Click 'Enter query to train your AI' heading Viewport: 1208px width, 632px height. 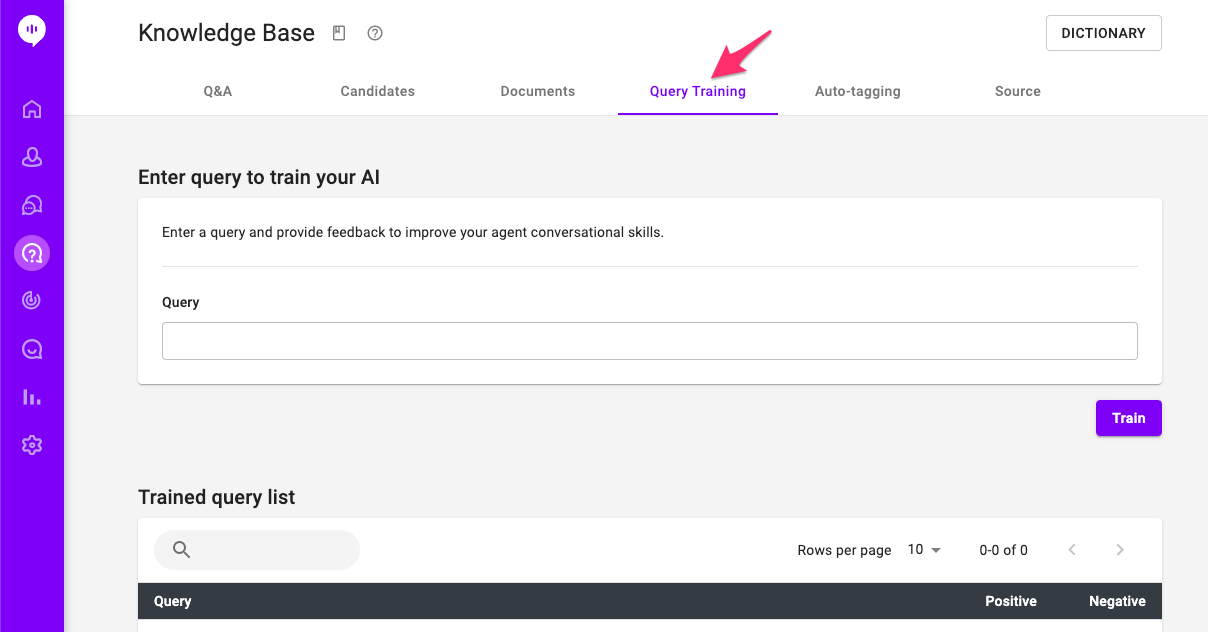point(259,177)
